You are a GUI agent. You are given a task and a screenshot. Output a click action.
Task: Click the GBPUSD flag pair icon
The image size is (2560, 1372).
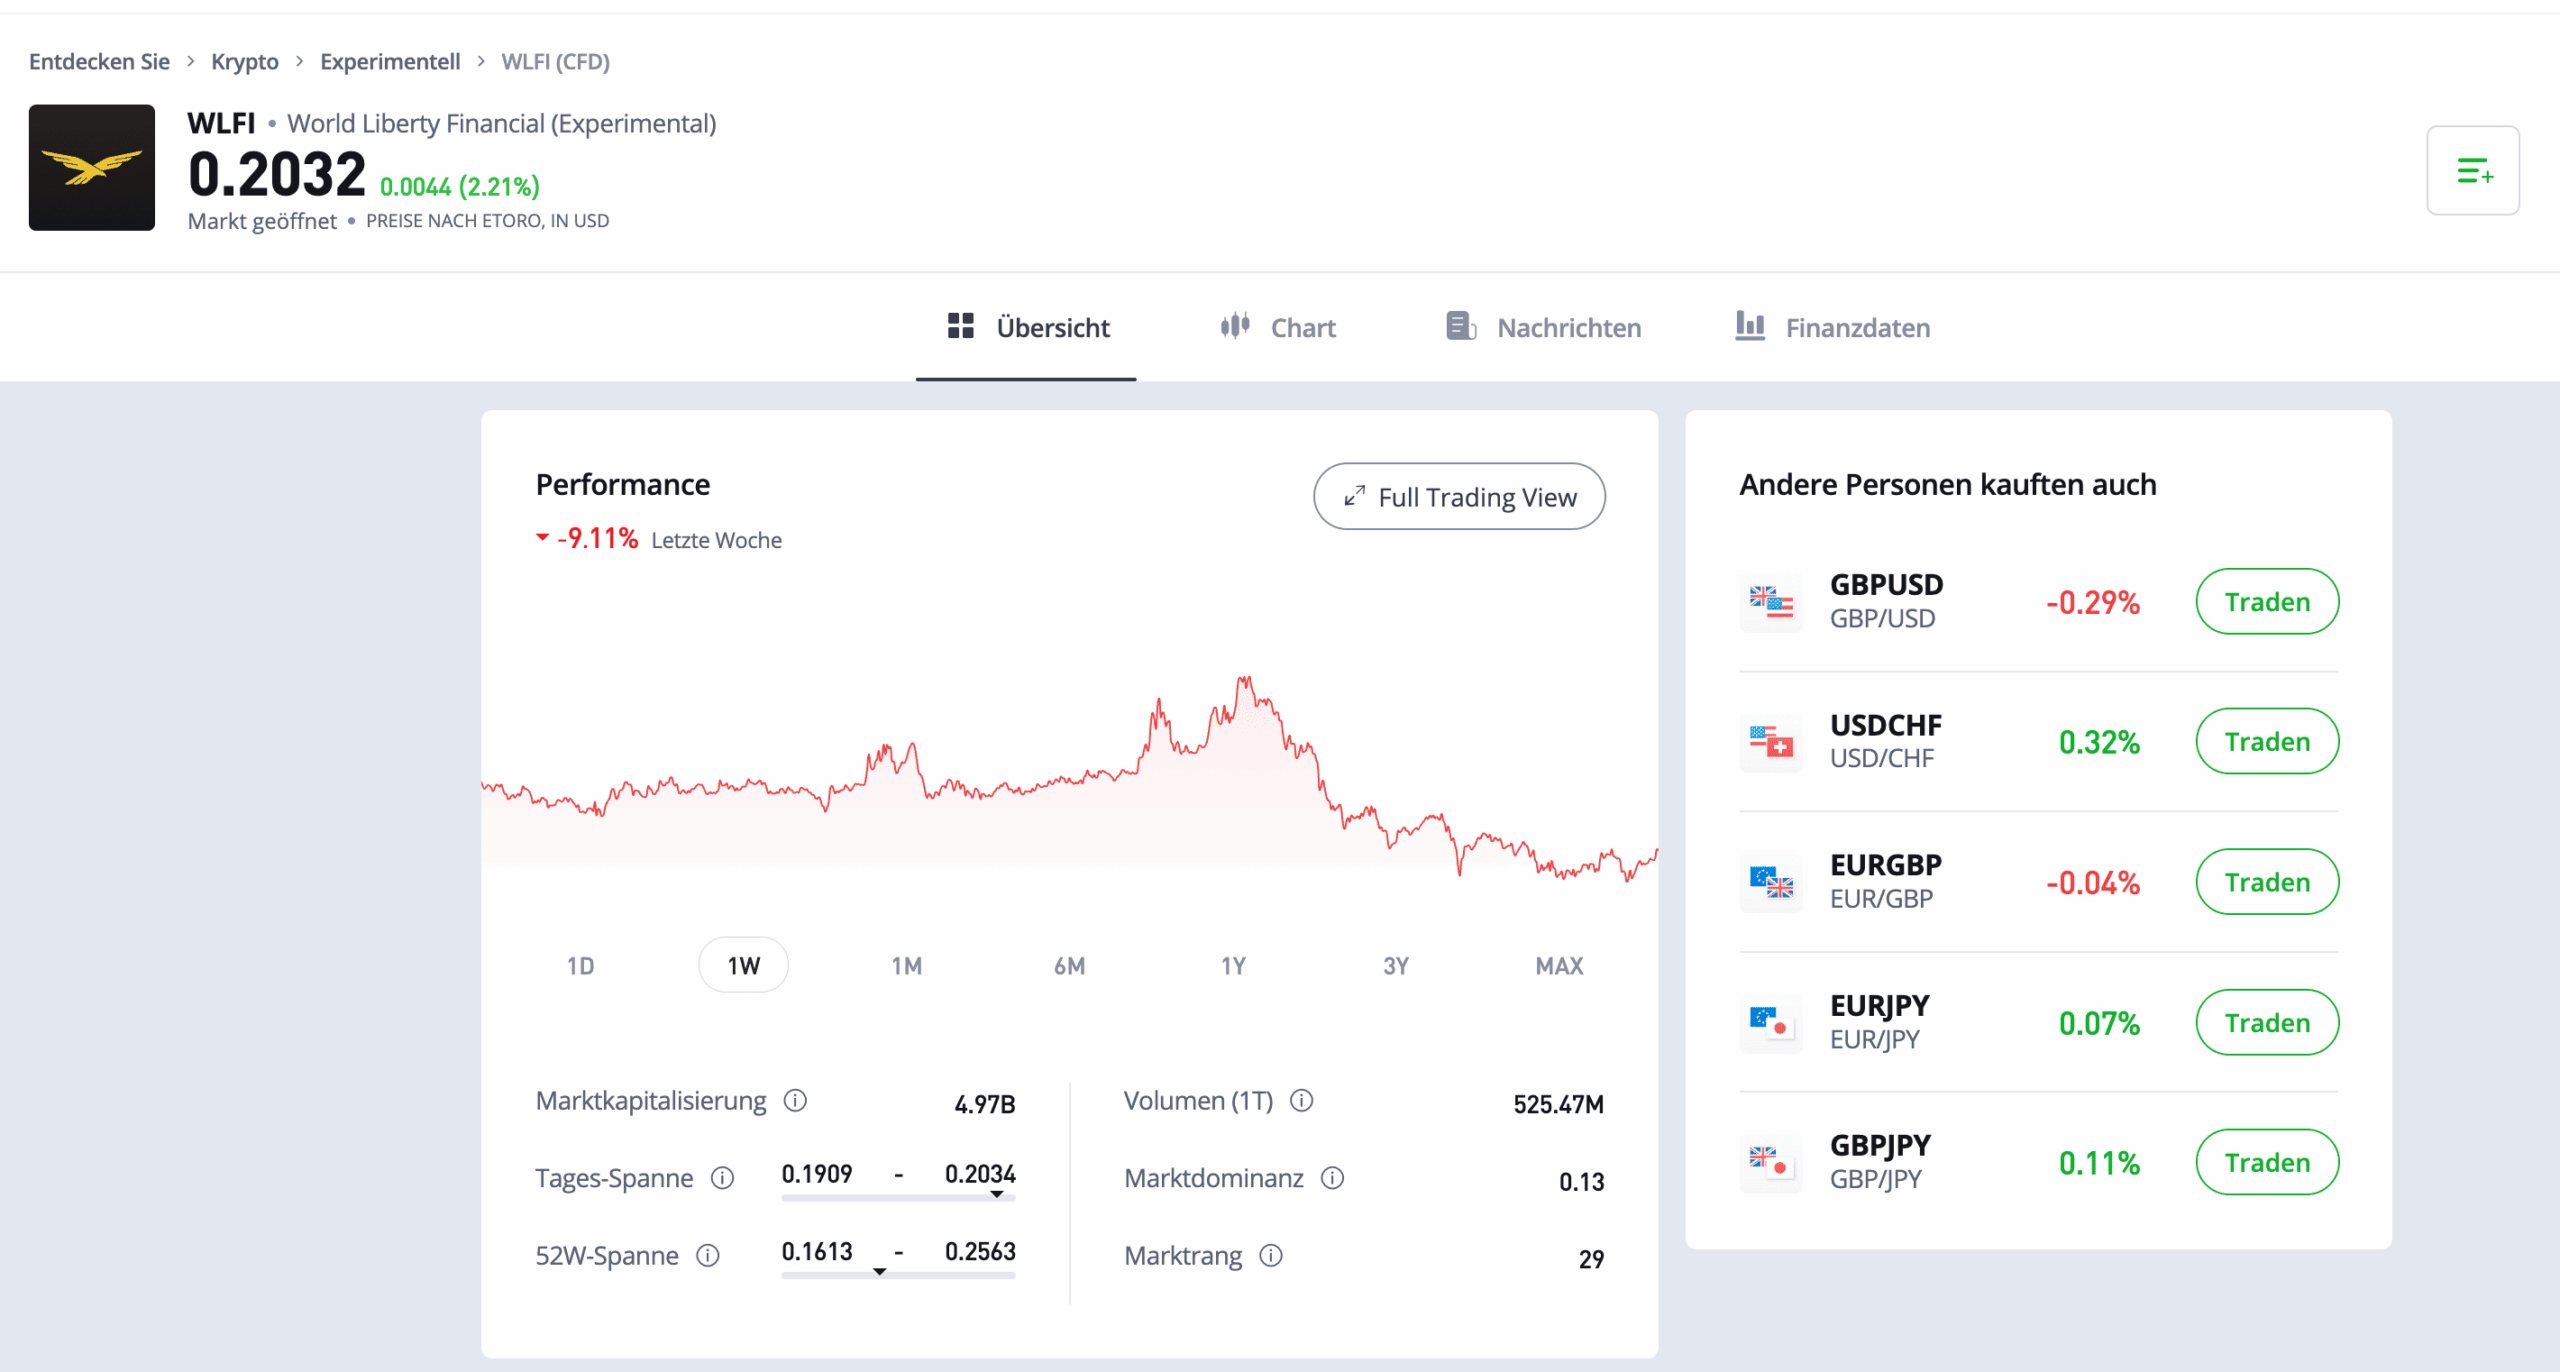click(1771, 602)
